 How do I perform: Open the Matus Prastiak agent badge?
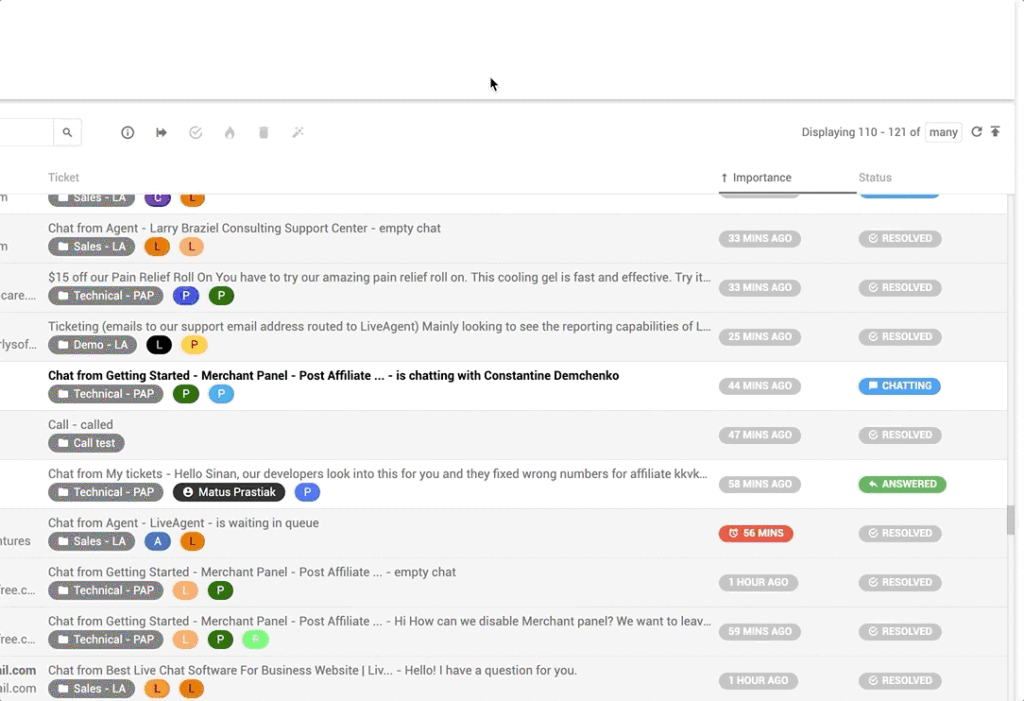[227, 492]
